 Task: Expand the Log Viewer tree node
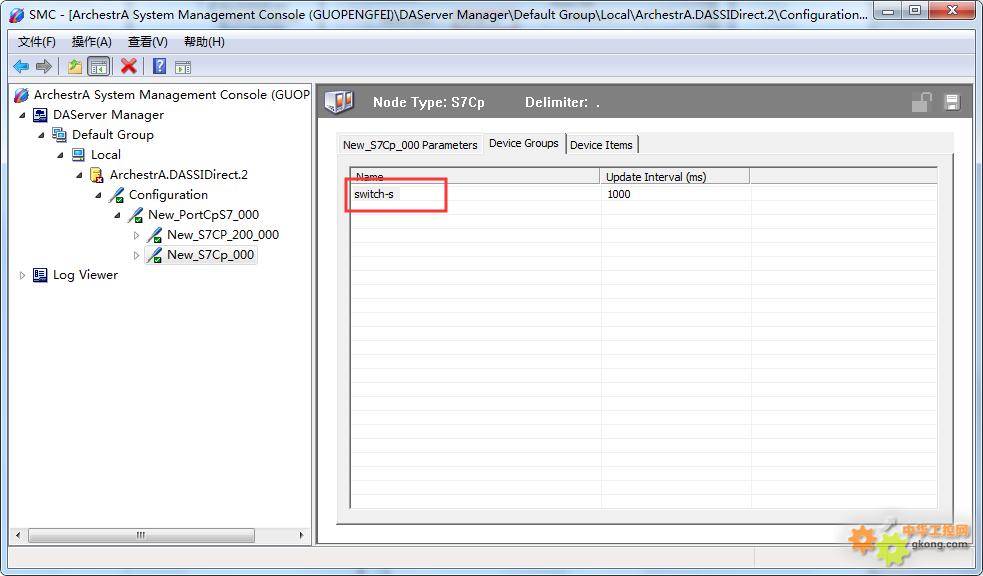click(23, 275)
